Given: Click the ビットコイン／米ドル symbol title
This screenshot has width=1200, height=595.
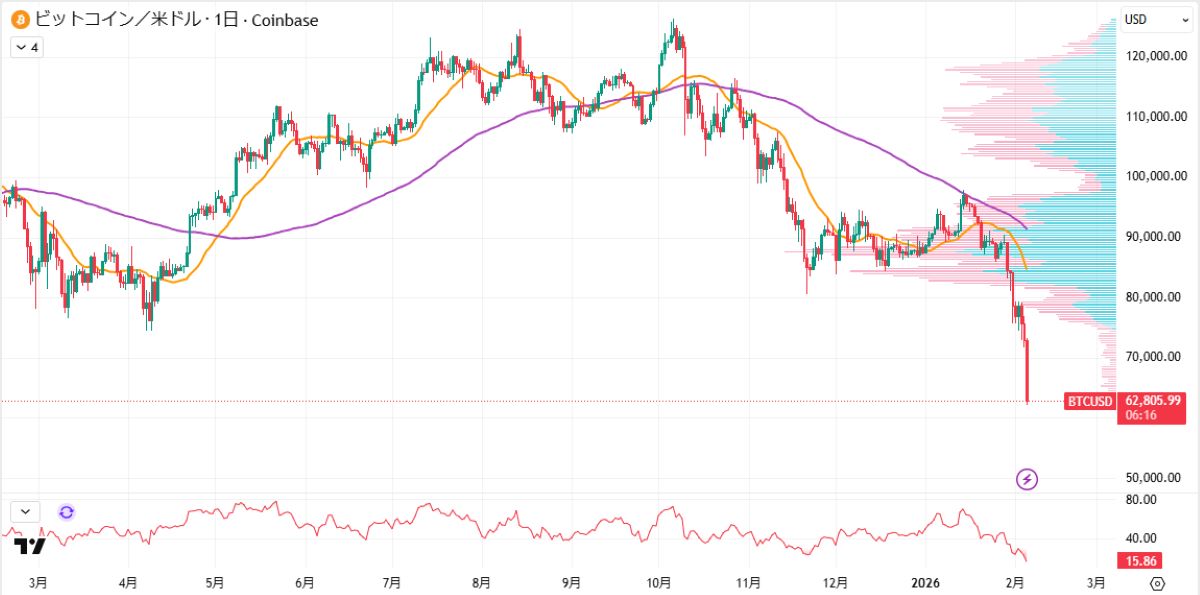Looking at the screenshot, I should 118,19.
